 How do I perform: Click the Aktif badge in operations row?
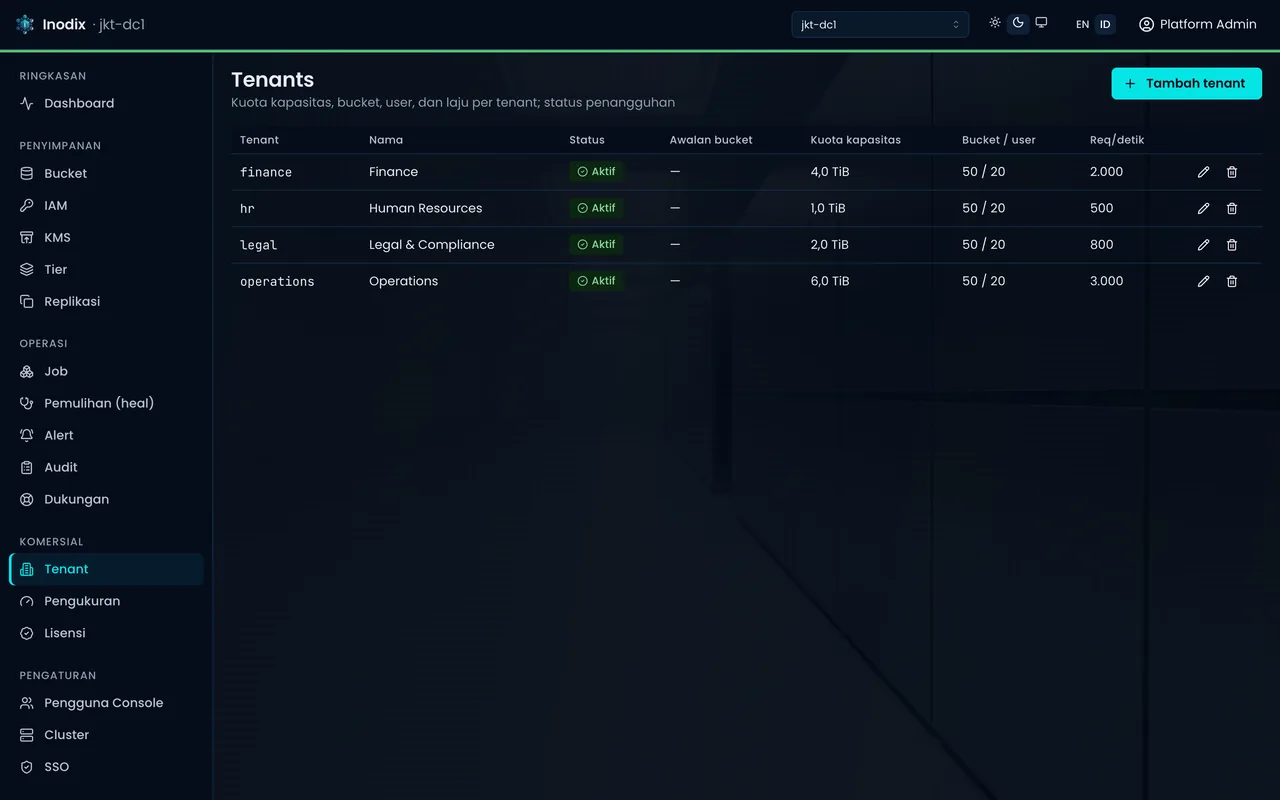pyautogui.click(x=596, y=281)
